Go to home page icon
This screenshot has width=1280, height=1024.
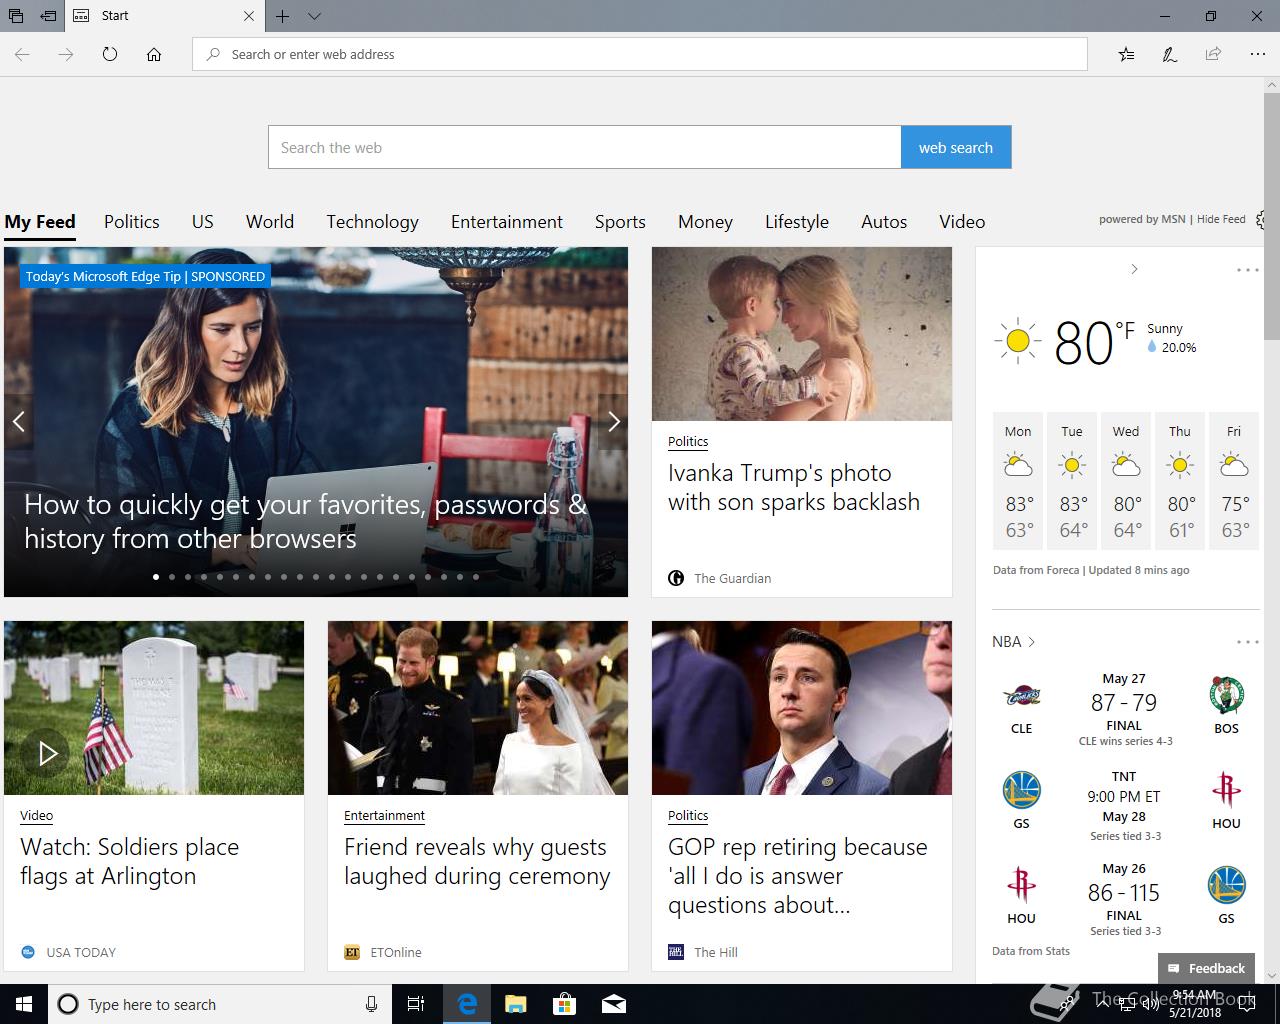tap(154, 54)
